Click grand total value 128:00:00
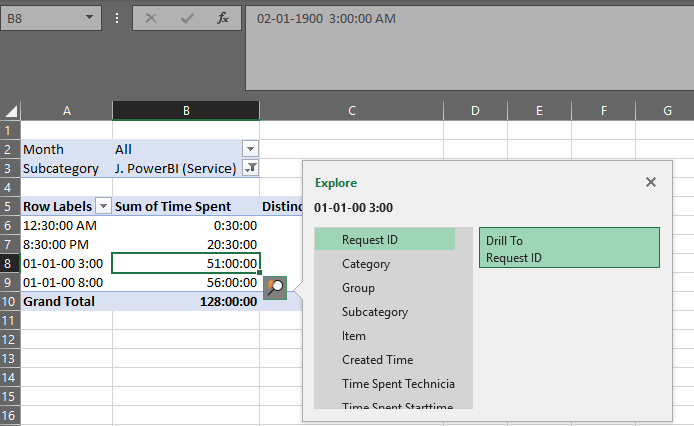The width and height of the screenshot is (694, 426). point(186,302)
